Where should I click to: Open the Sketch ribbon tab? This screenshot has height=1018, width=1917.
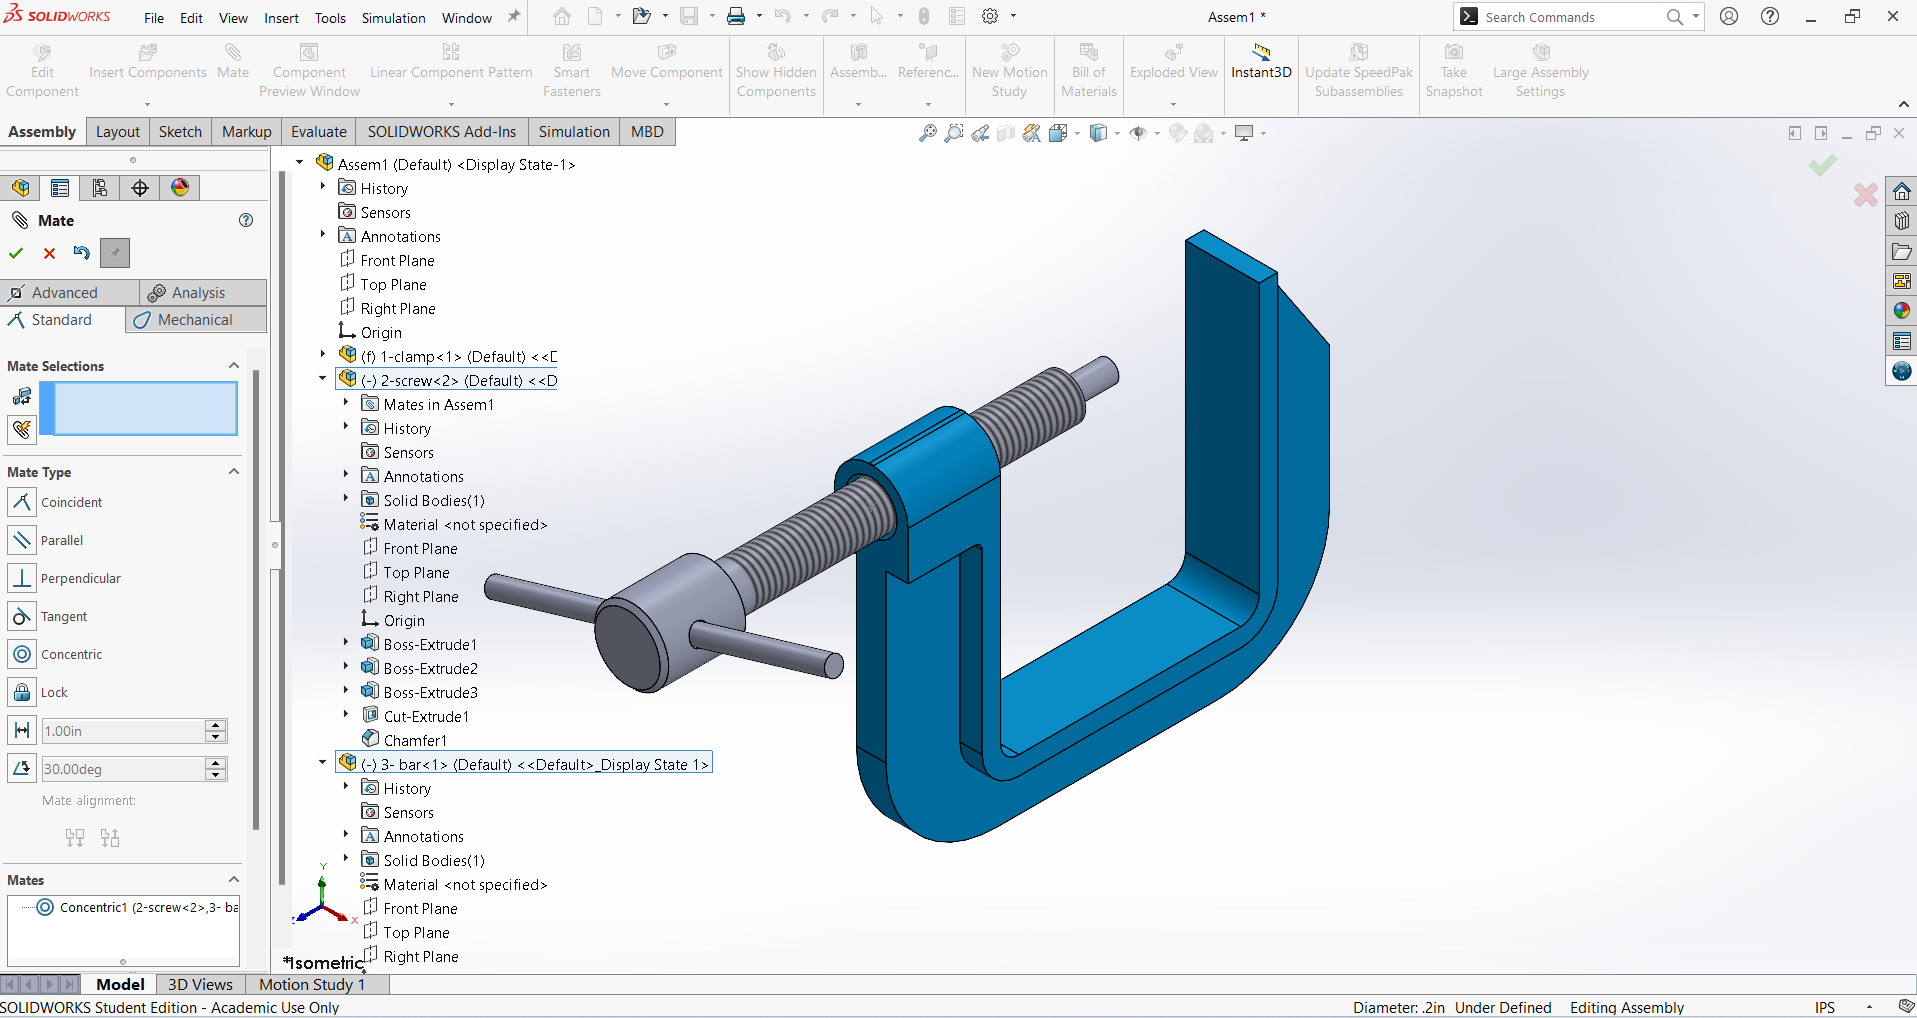[x=180, y=132]
